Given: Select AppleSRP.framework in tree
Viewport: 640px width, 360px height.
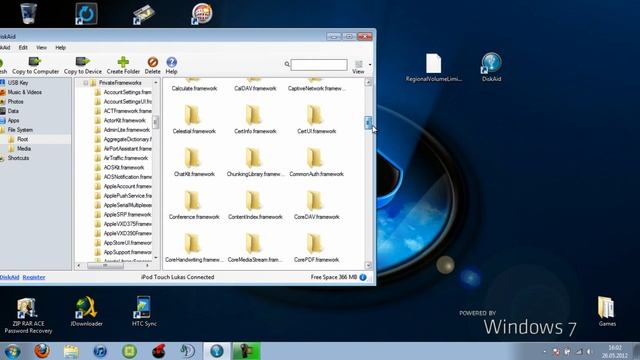Looking at the screenshot, I should 127,214.
